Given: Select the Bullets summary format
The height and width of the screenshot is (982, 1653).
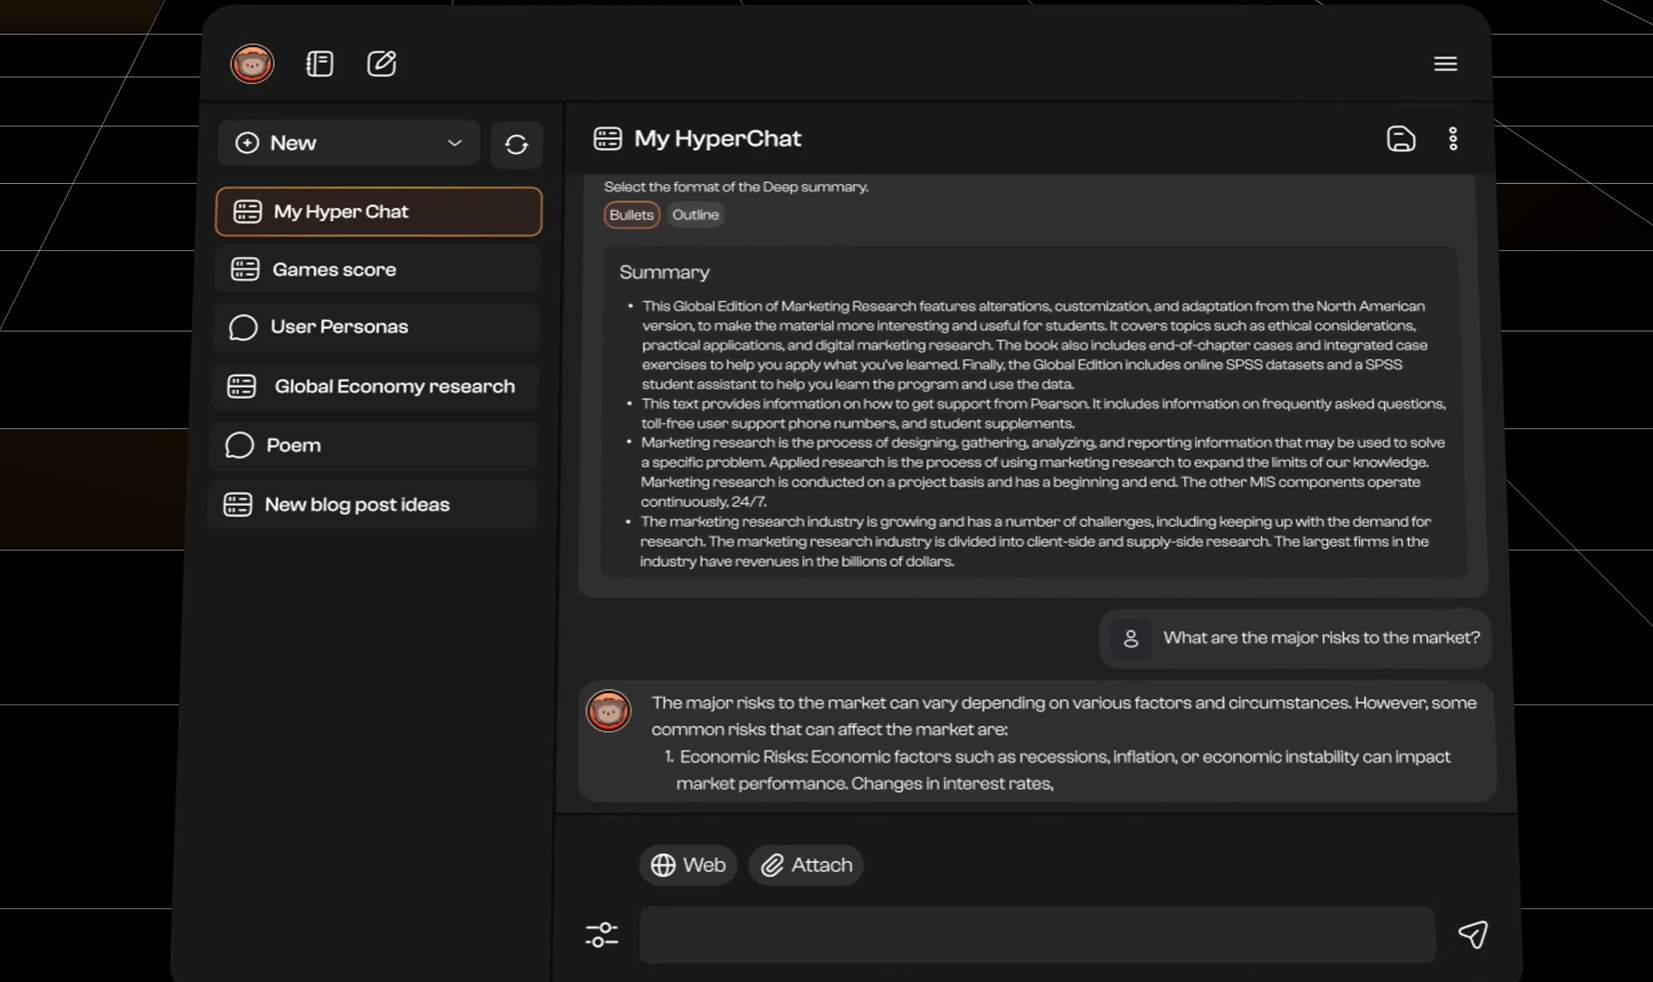Looking at the screenshot, I should point(631,215).
